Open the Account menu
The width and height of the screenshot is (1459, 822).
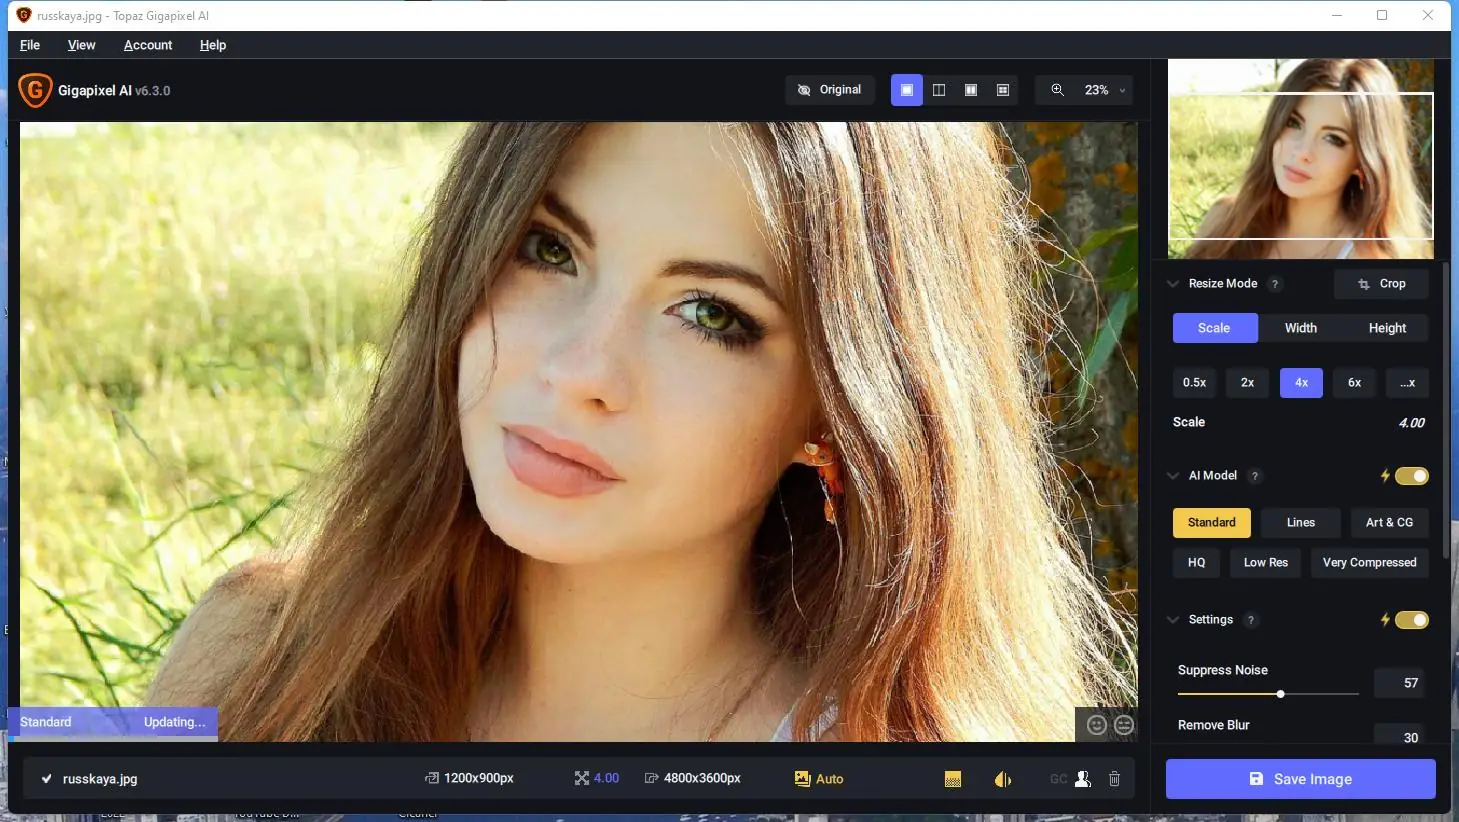pyautogui.click(x=148, y=45)
